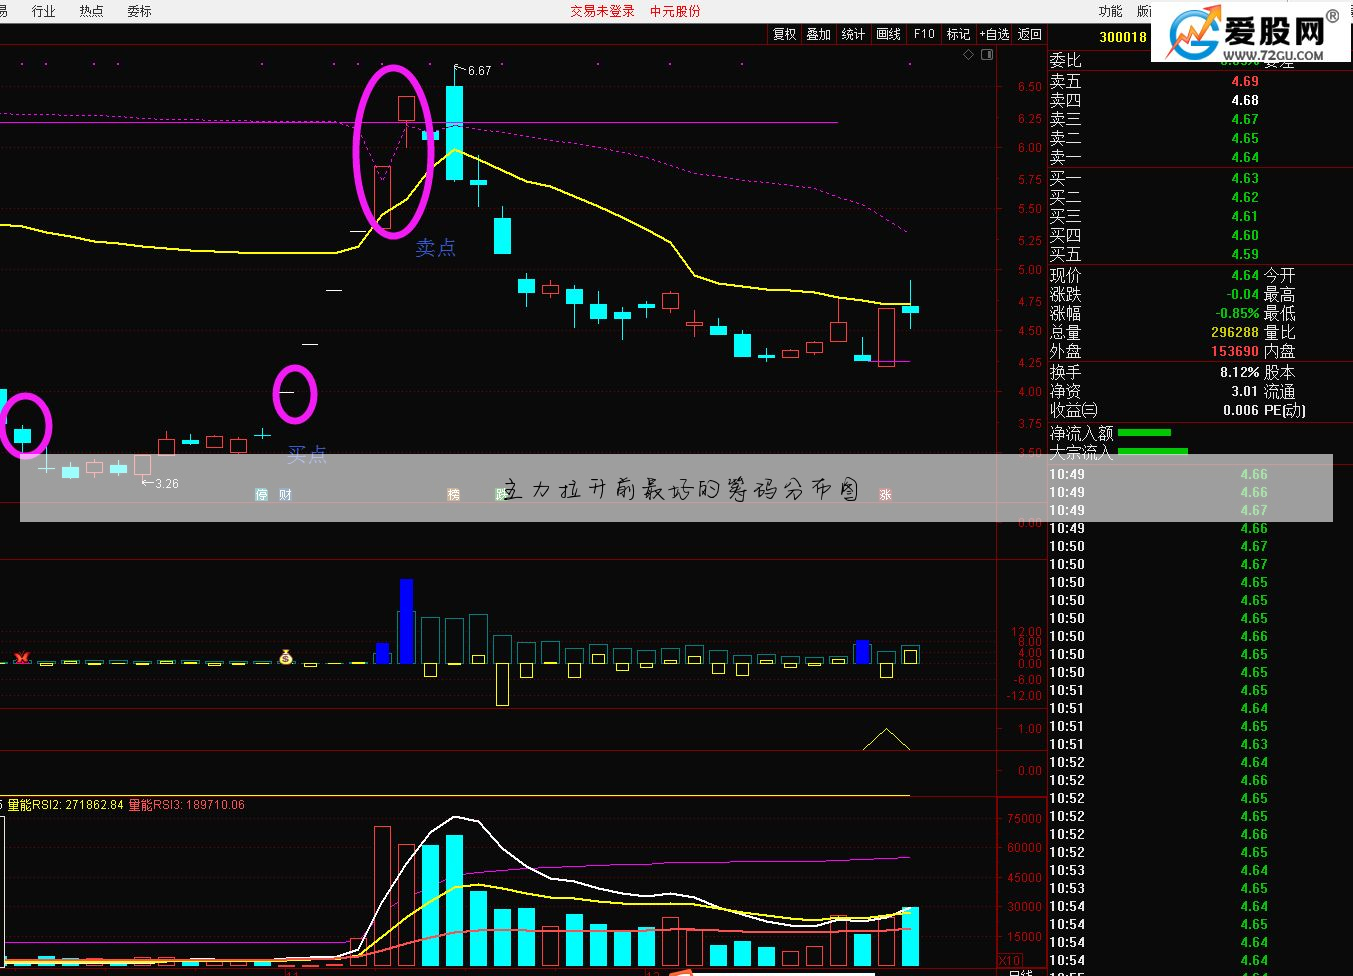Click the 净资 value 3.01
Image resolution: width=1353 pixels, height=976 pixels.
pyautogui.click(x=1245, y=391)
